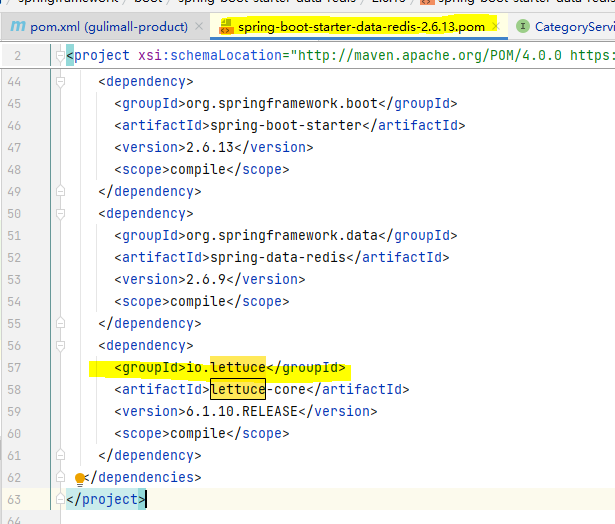Collapse the dependency block at line 56
Viewport: 615px width, 524px height.
click(60, 346)
